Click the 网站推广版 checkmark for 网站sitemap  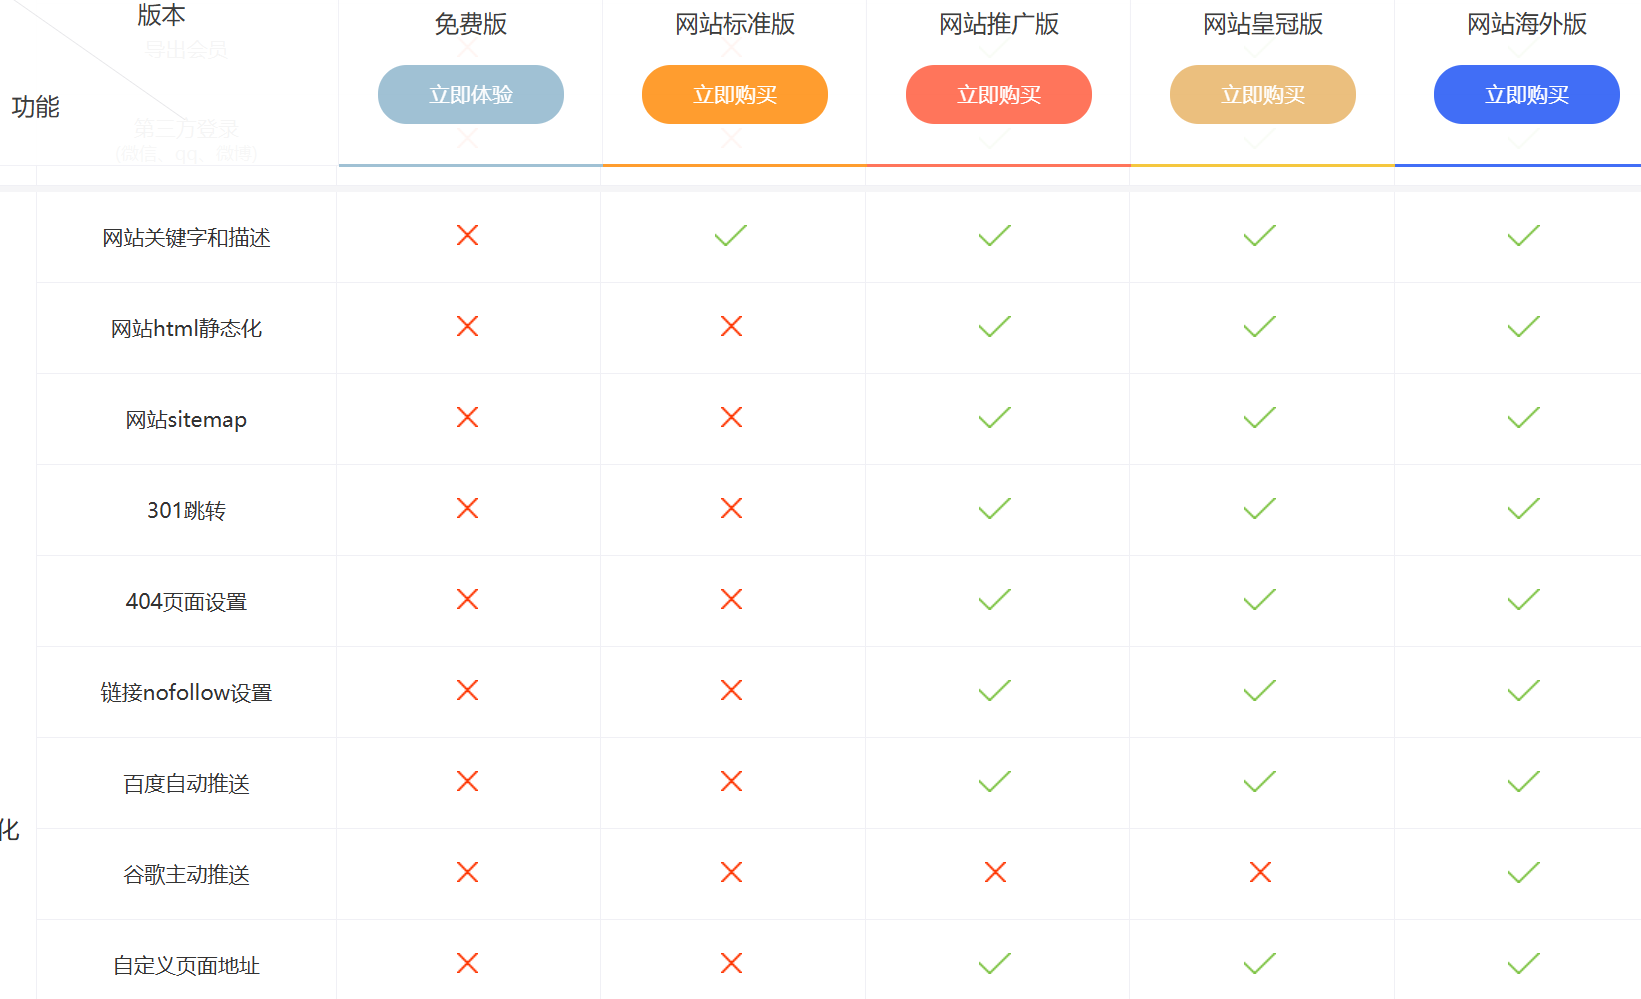995,417
